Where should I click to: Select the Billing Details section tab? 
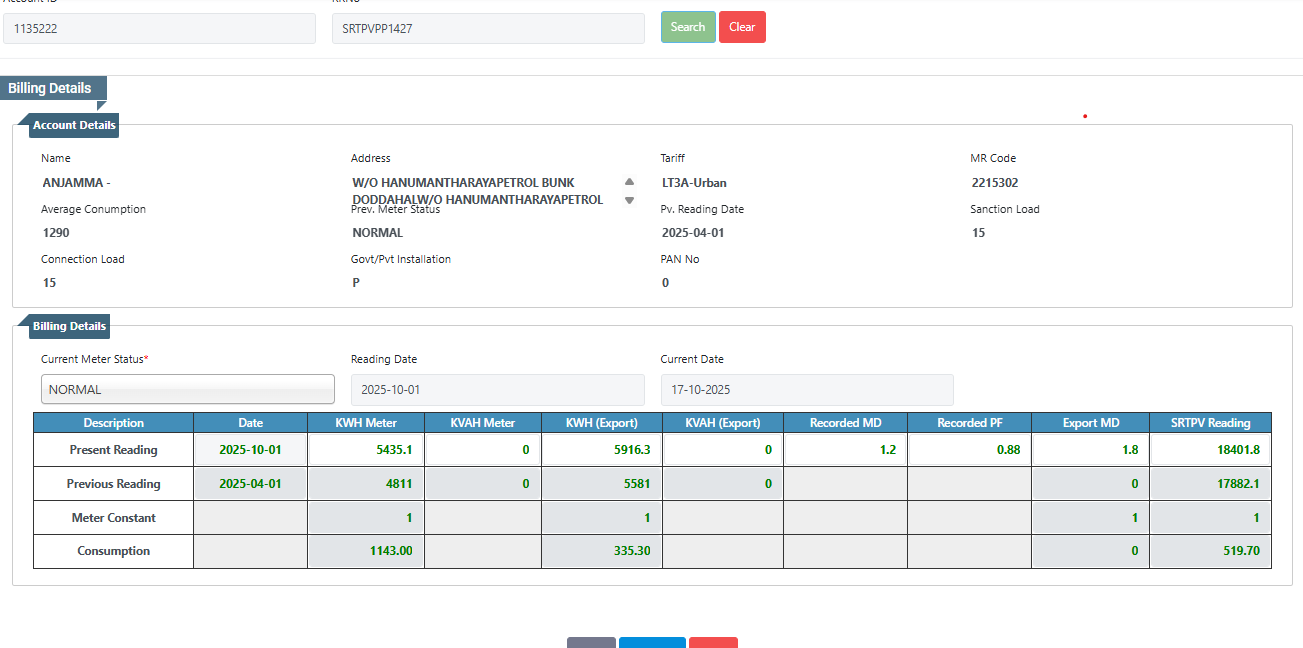coord(50,88)
